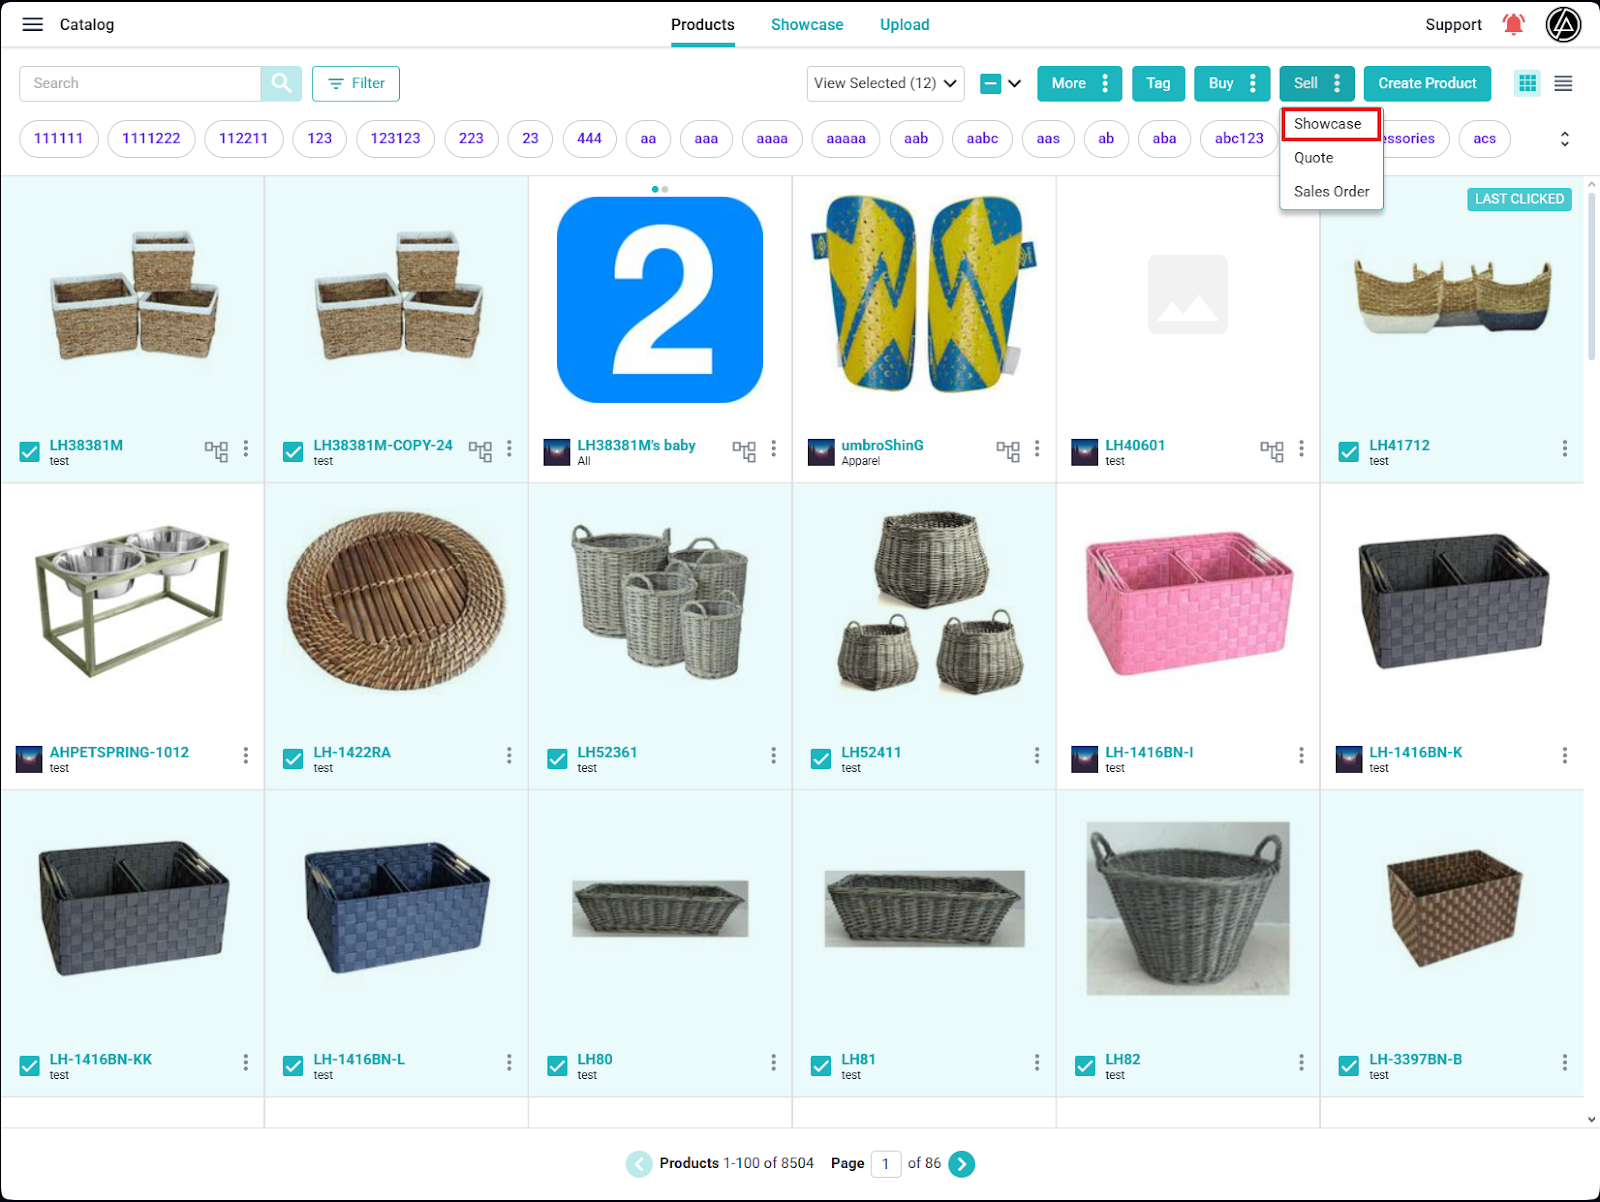Open variants icon for umbroShinG

(x=1008, y=451)
